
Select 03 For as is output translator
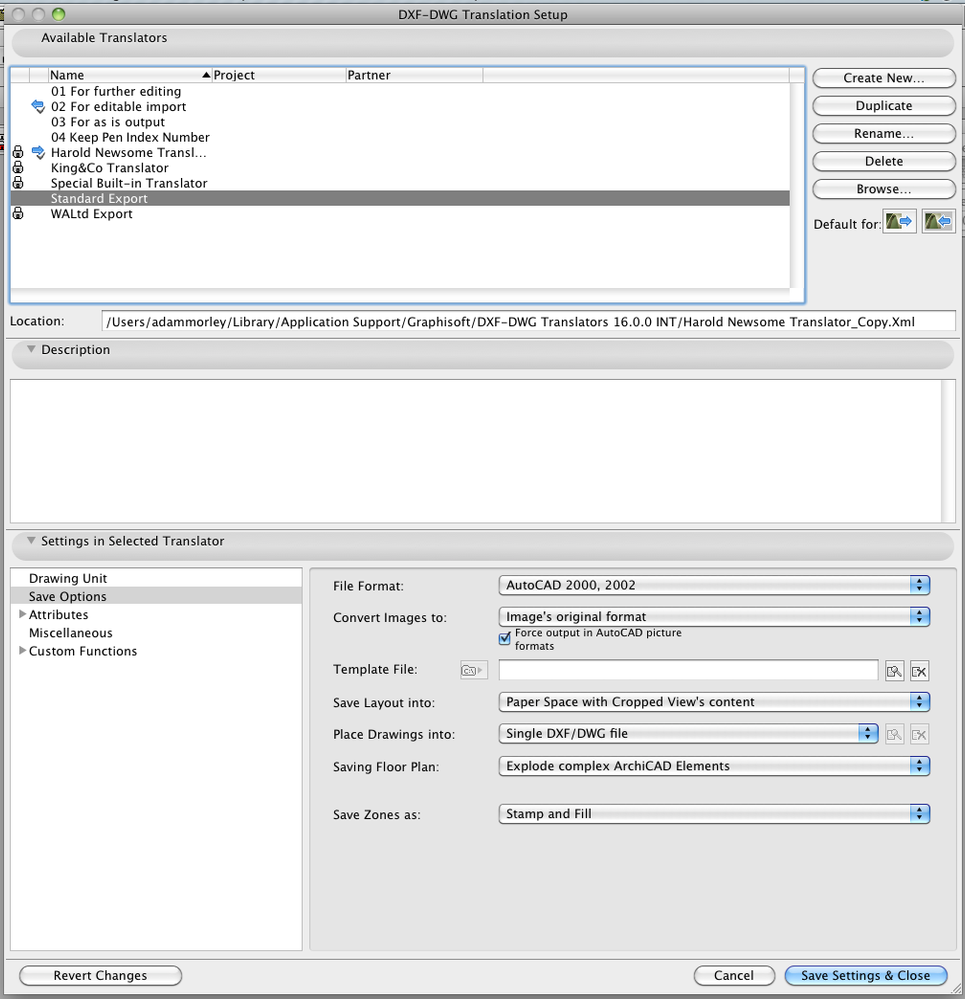click(x=400, y=122)
